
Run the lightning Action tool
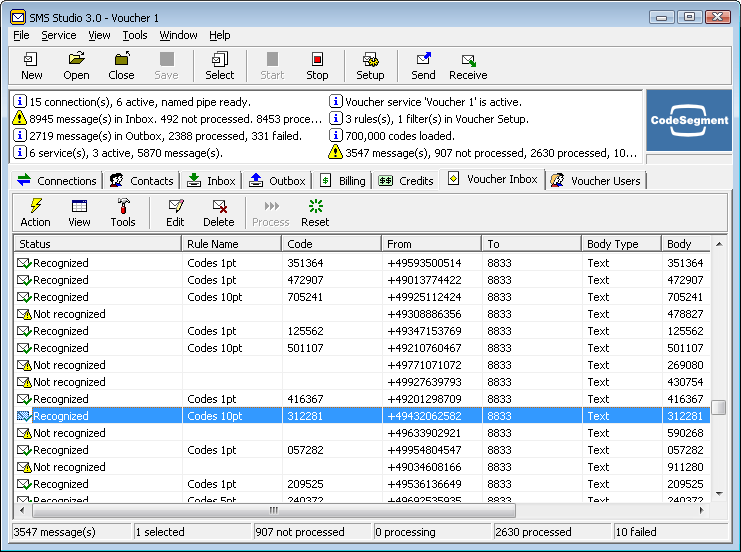coord(36,212)
